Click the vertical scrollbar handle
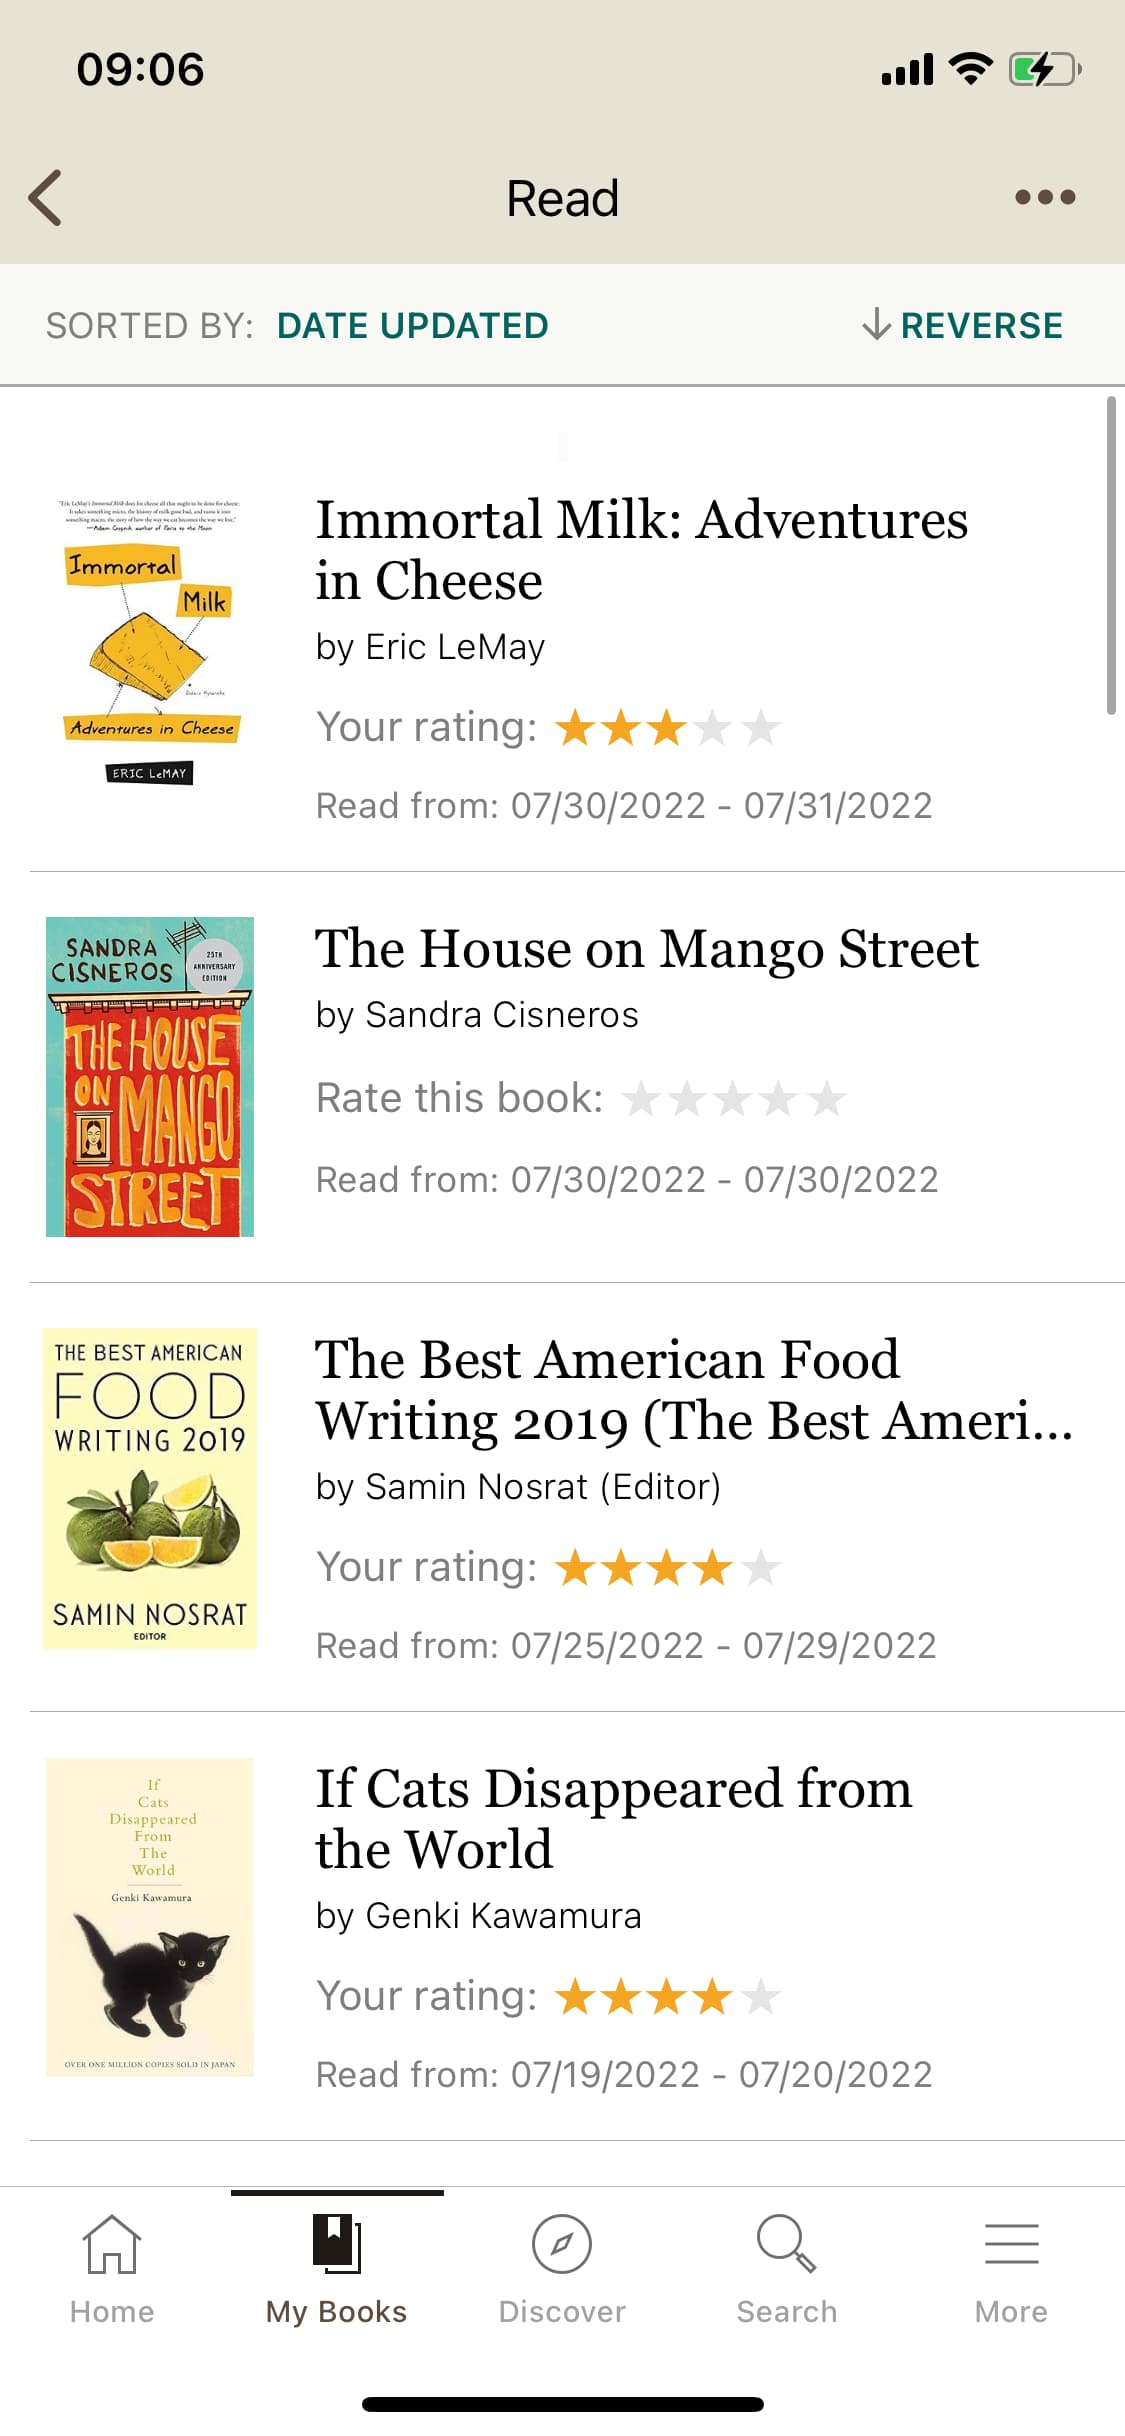This screenshot has height=2436, width=1125. click(x=1111, y=556)
